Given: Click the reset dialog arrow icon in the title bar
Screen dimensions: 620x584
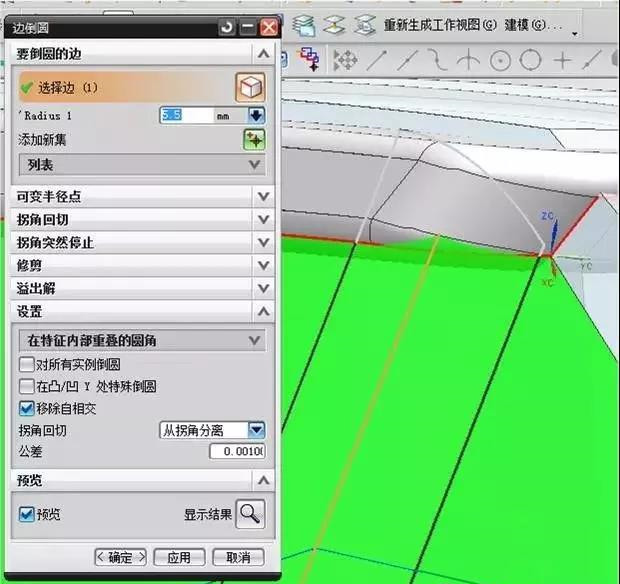Looking at the screenshot, I should click(x=228, y=28).
